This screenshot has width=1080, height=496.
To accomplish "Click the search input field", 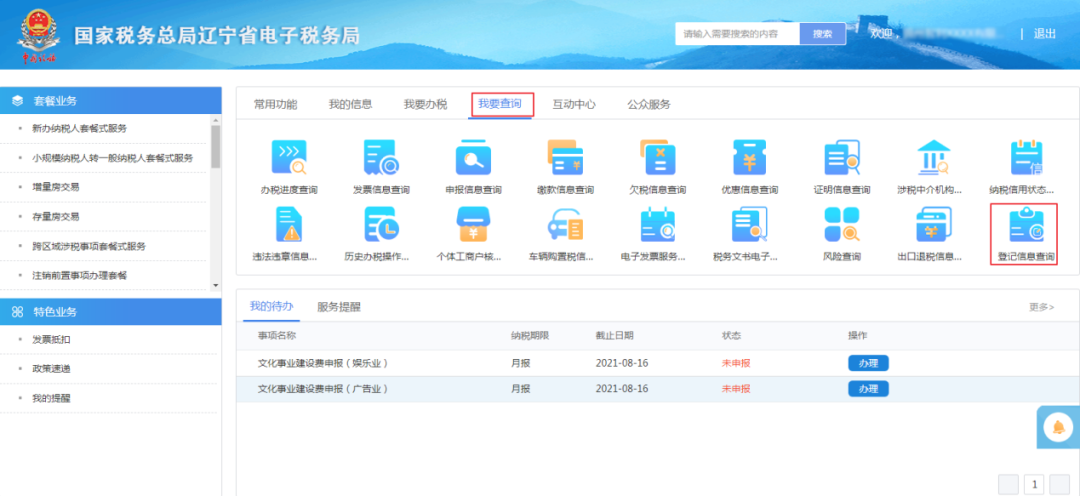I will click(x=737, y=34).
